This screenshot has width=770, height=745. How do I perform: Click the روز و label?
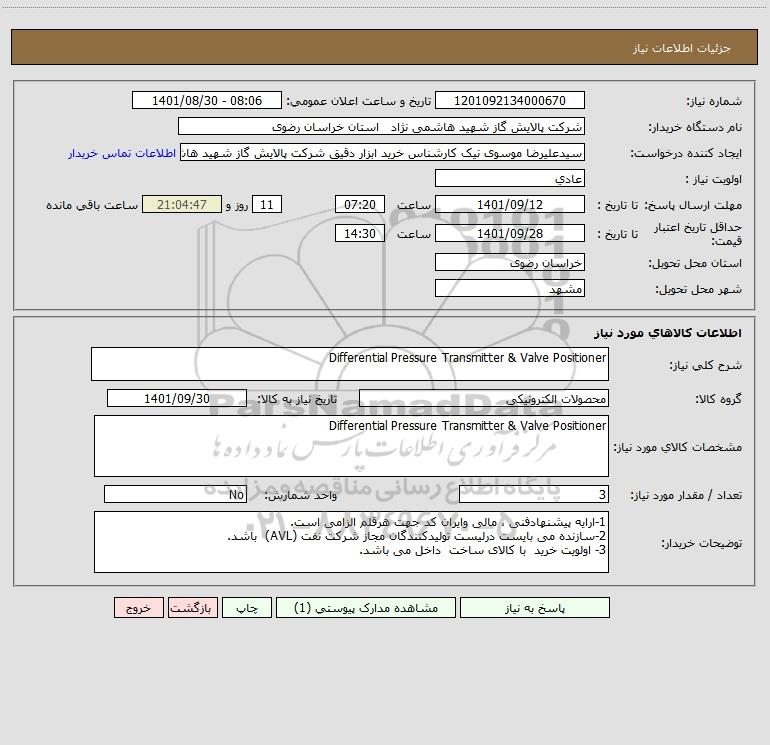pyautogui.click(x=237, y=205)
